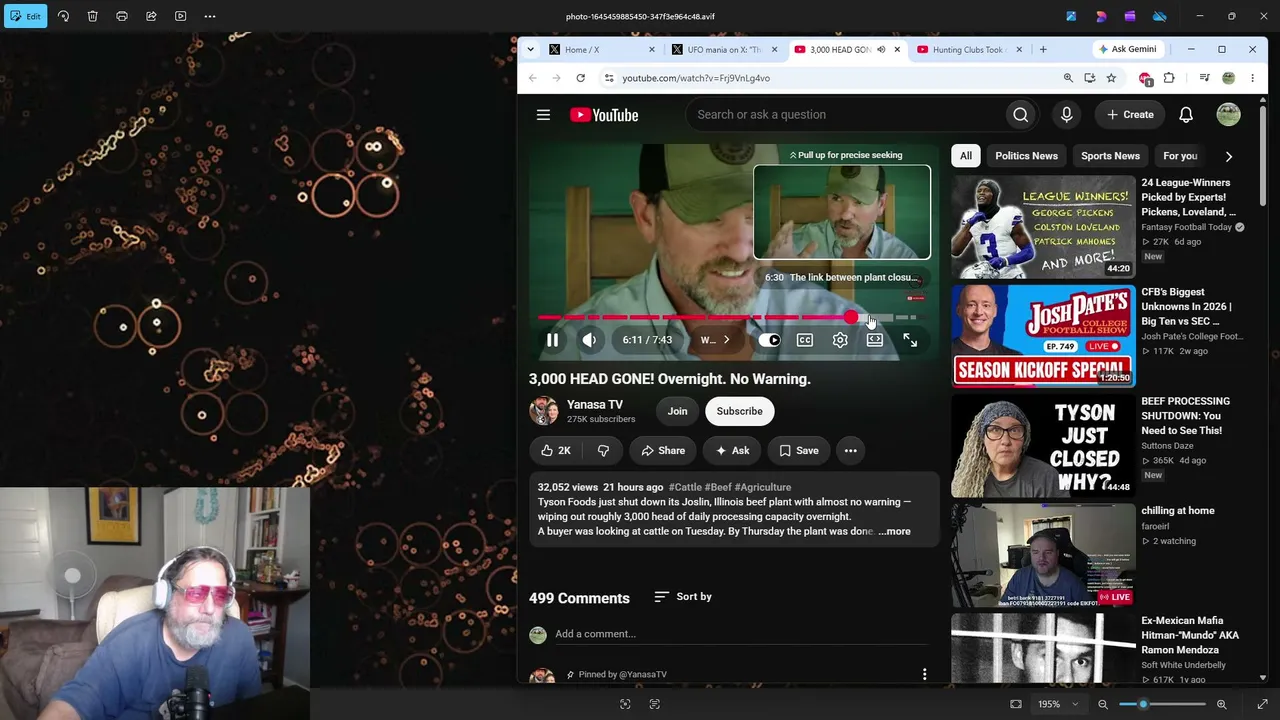Click the YouTube search box

coord(845,115)
